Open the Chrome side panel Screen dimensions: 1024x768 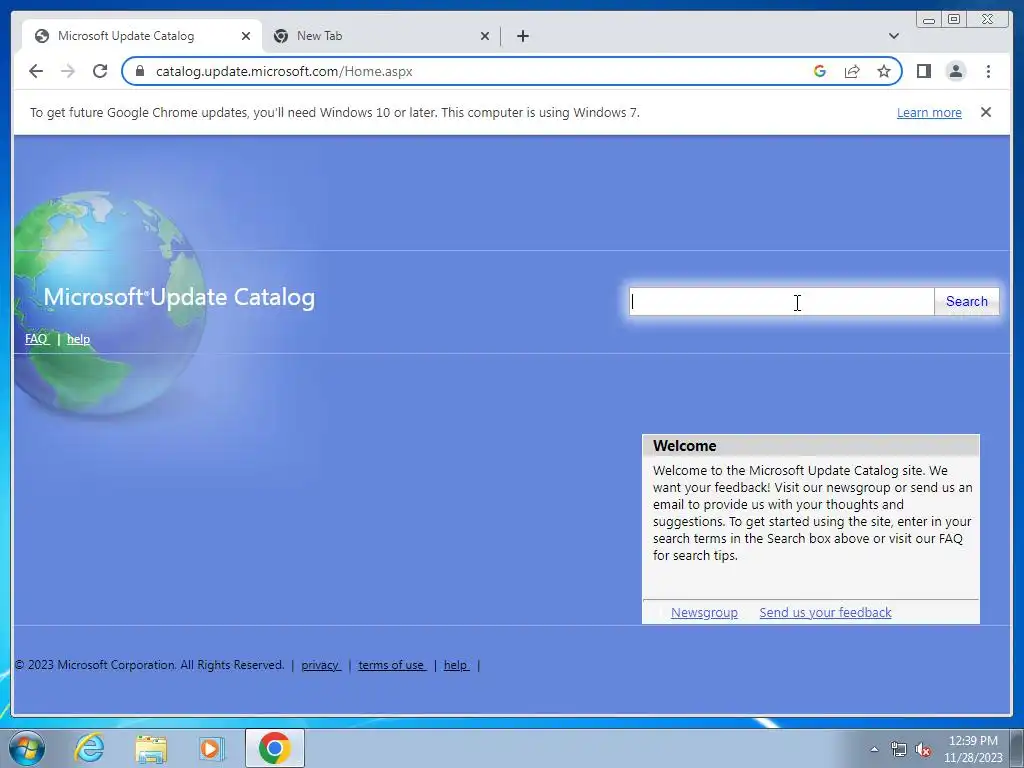click(923, 71)
